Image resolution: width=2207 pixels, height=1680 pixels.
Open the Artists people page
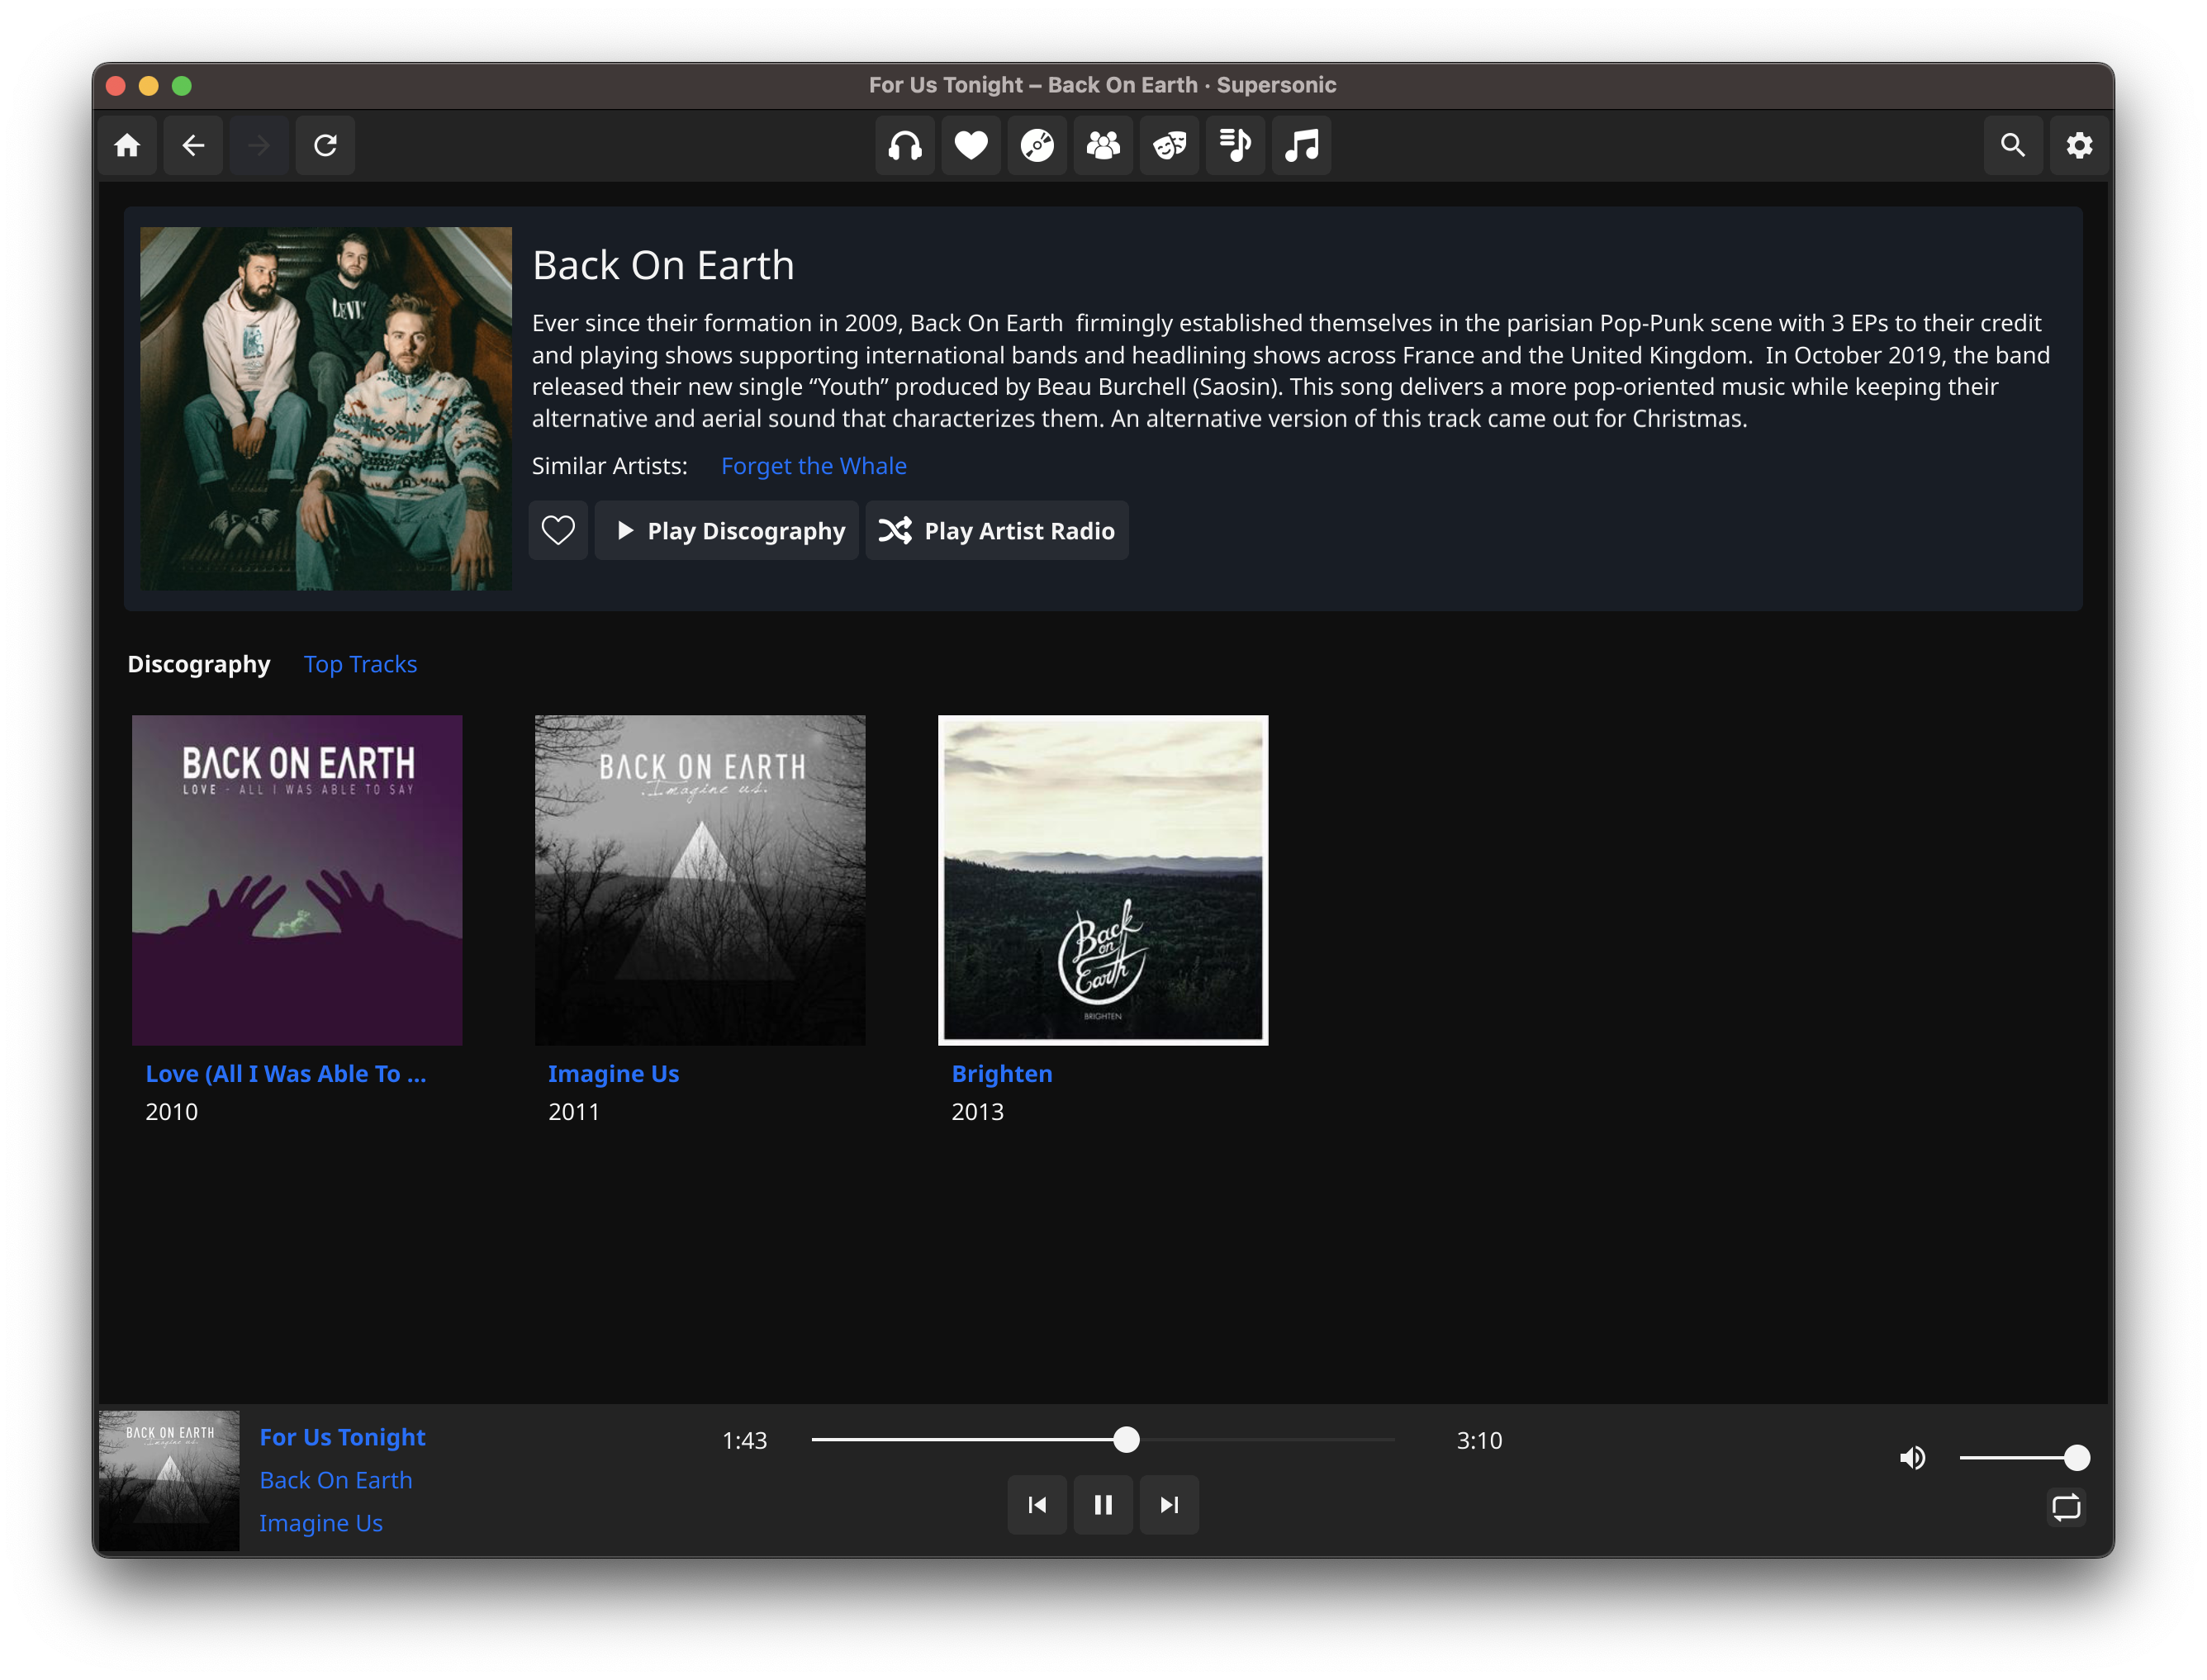[1103, 146]
